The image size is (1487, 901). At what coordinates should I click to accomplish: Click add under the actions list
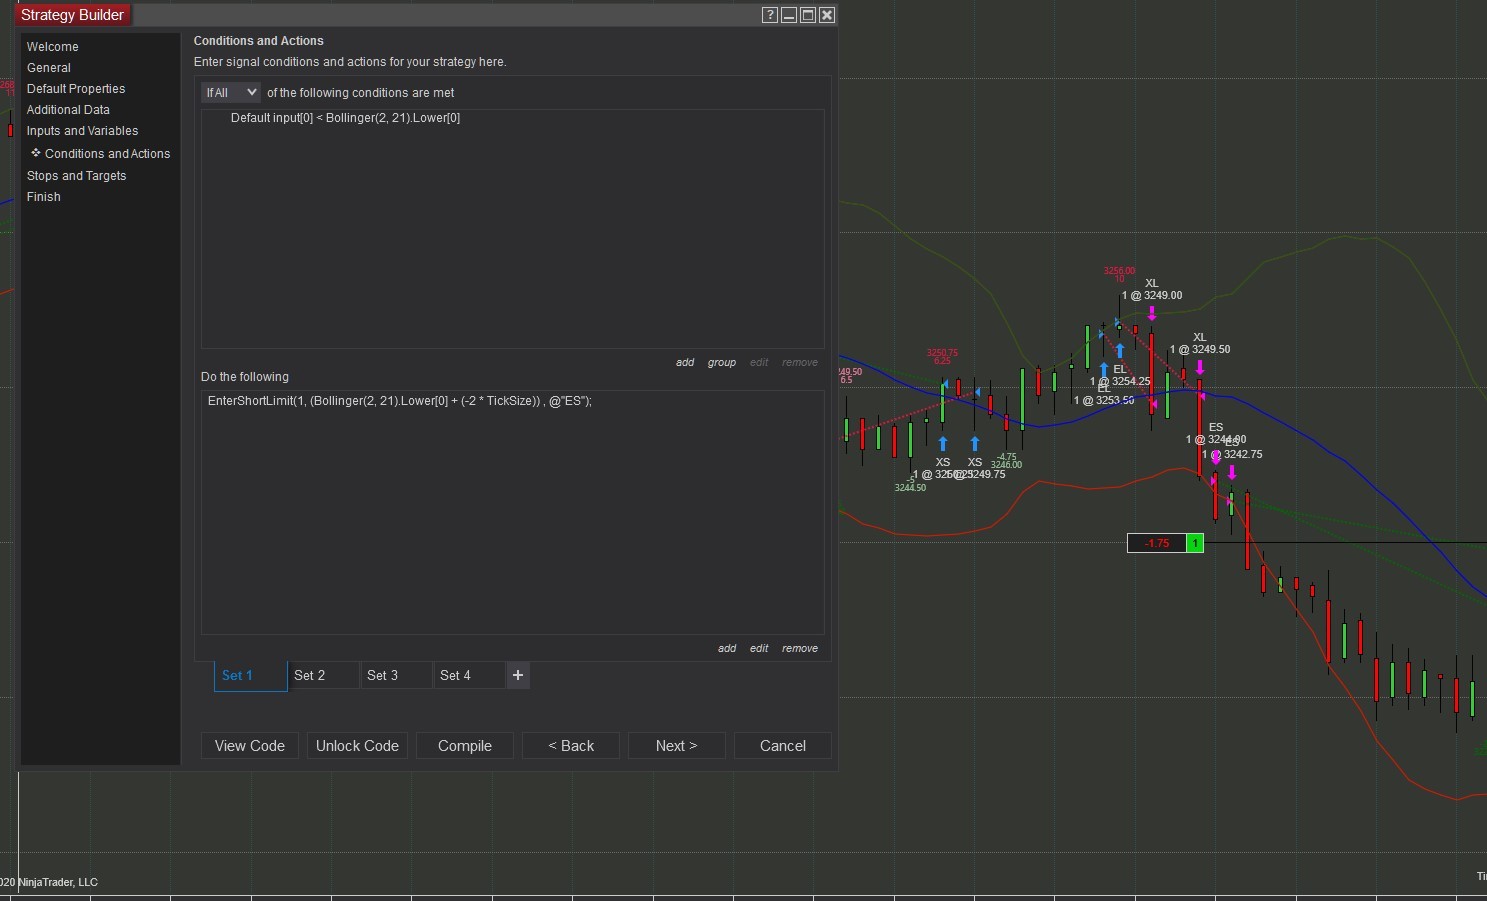[727, 649]
